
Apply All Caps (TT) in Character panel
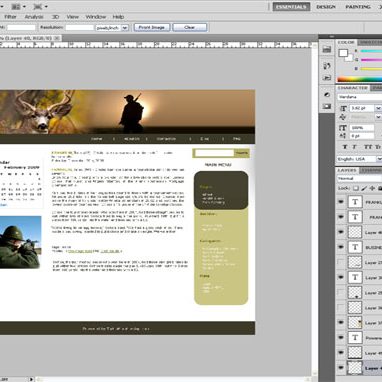tap(367, 147)
